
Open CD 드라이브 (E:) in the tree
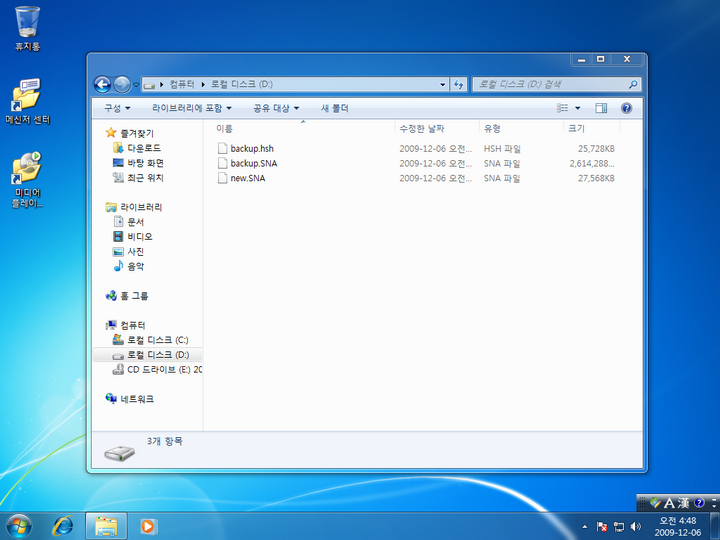tap(164, 369)
